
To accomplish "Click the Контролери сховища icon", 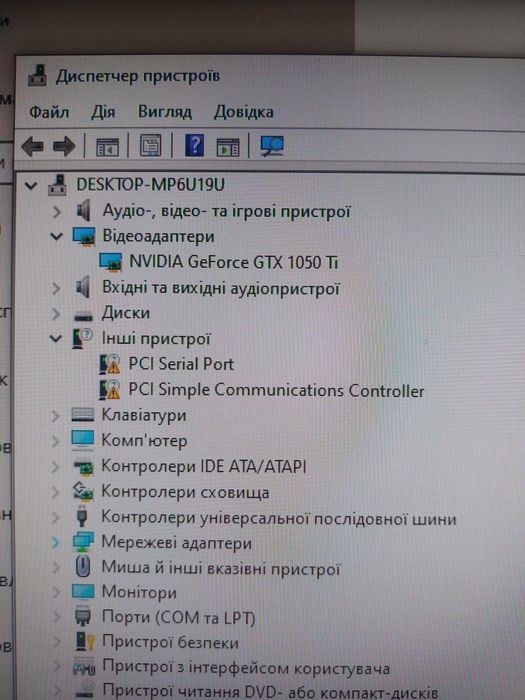I will tap(83, 492).
